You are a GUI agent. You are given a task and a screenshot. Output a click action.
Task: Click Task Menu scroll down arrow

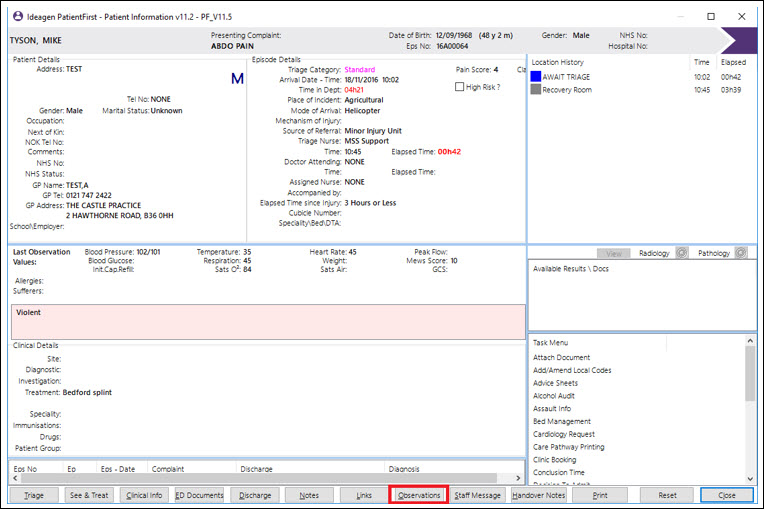[750, 479]
